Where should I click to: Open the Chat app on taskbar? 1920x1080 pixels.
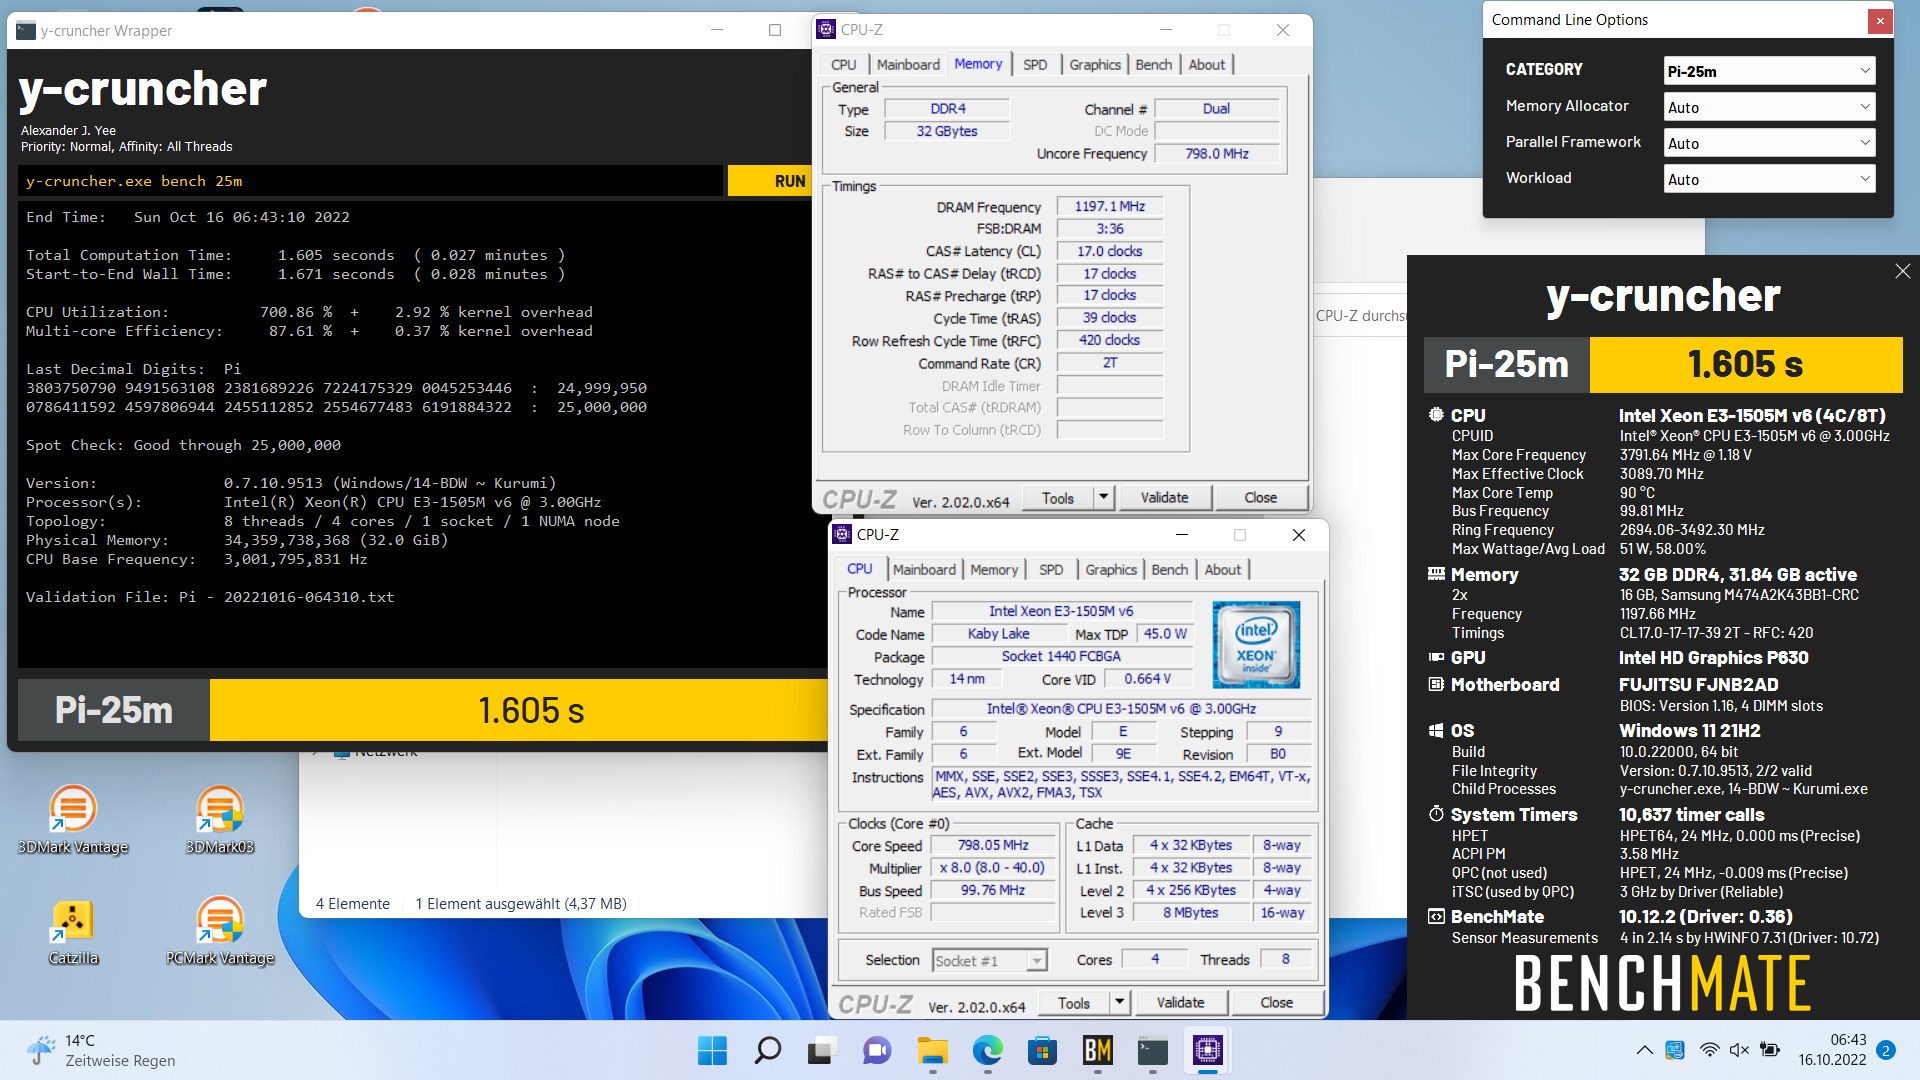[877, 1050]
